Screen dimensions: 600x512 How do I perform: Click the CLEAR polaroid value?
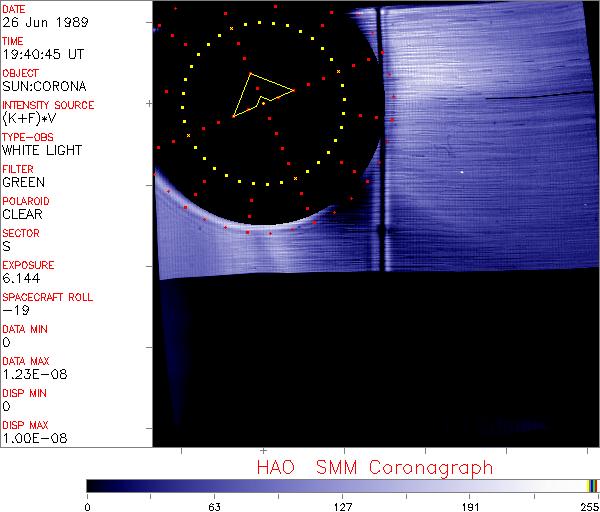[x=22, y=214]
